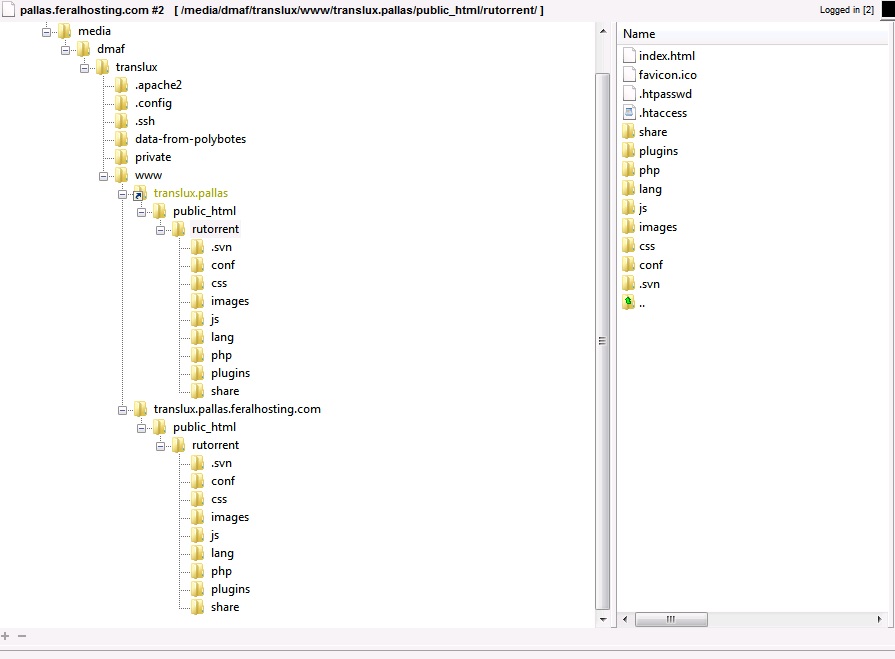Select the translux.pallas tree entry
The image size is (895, 659).
coord(191,193)
